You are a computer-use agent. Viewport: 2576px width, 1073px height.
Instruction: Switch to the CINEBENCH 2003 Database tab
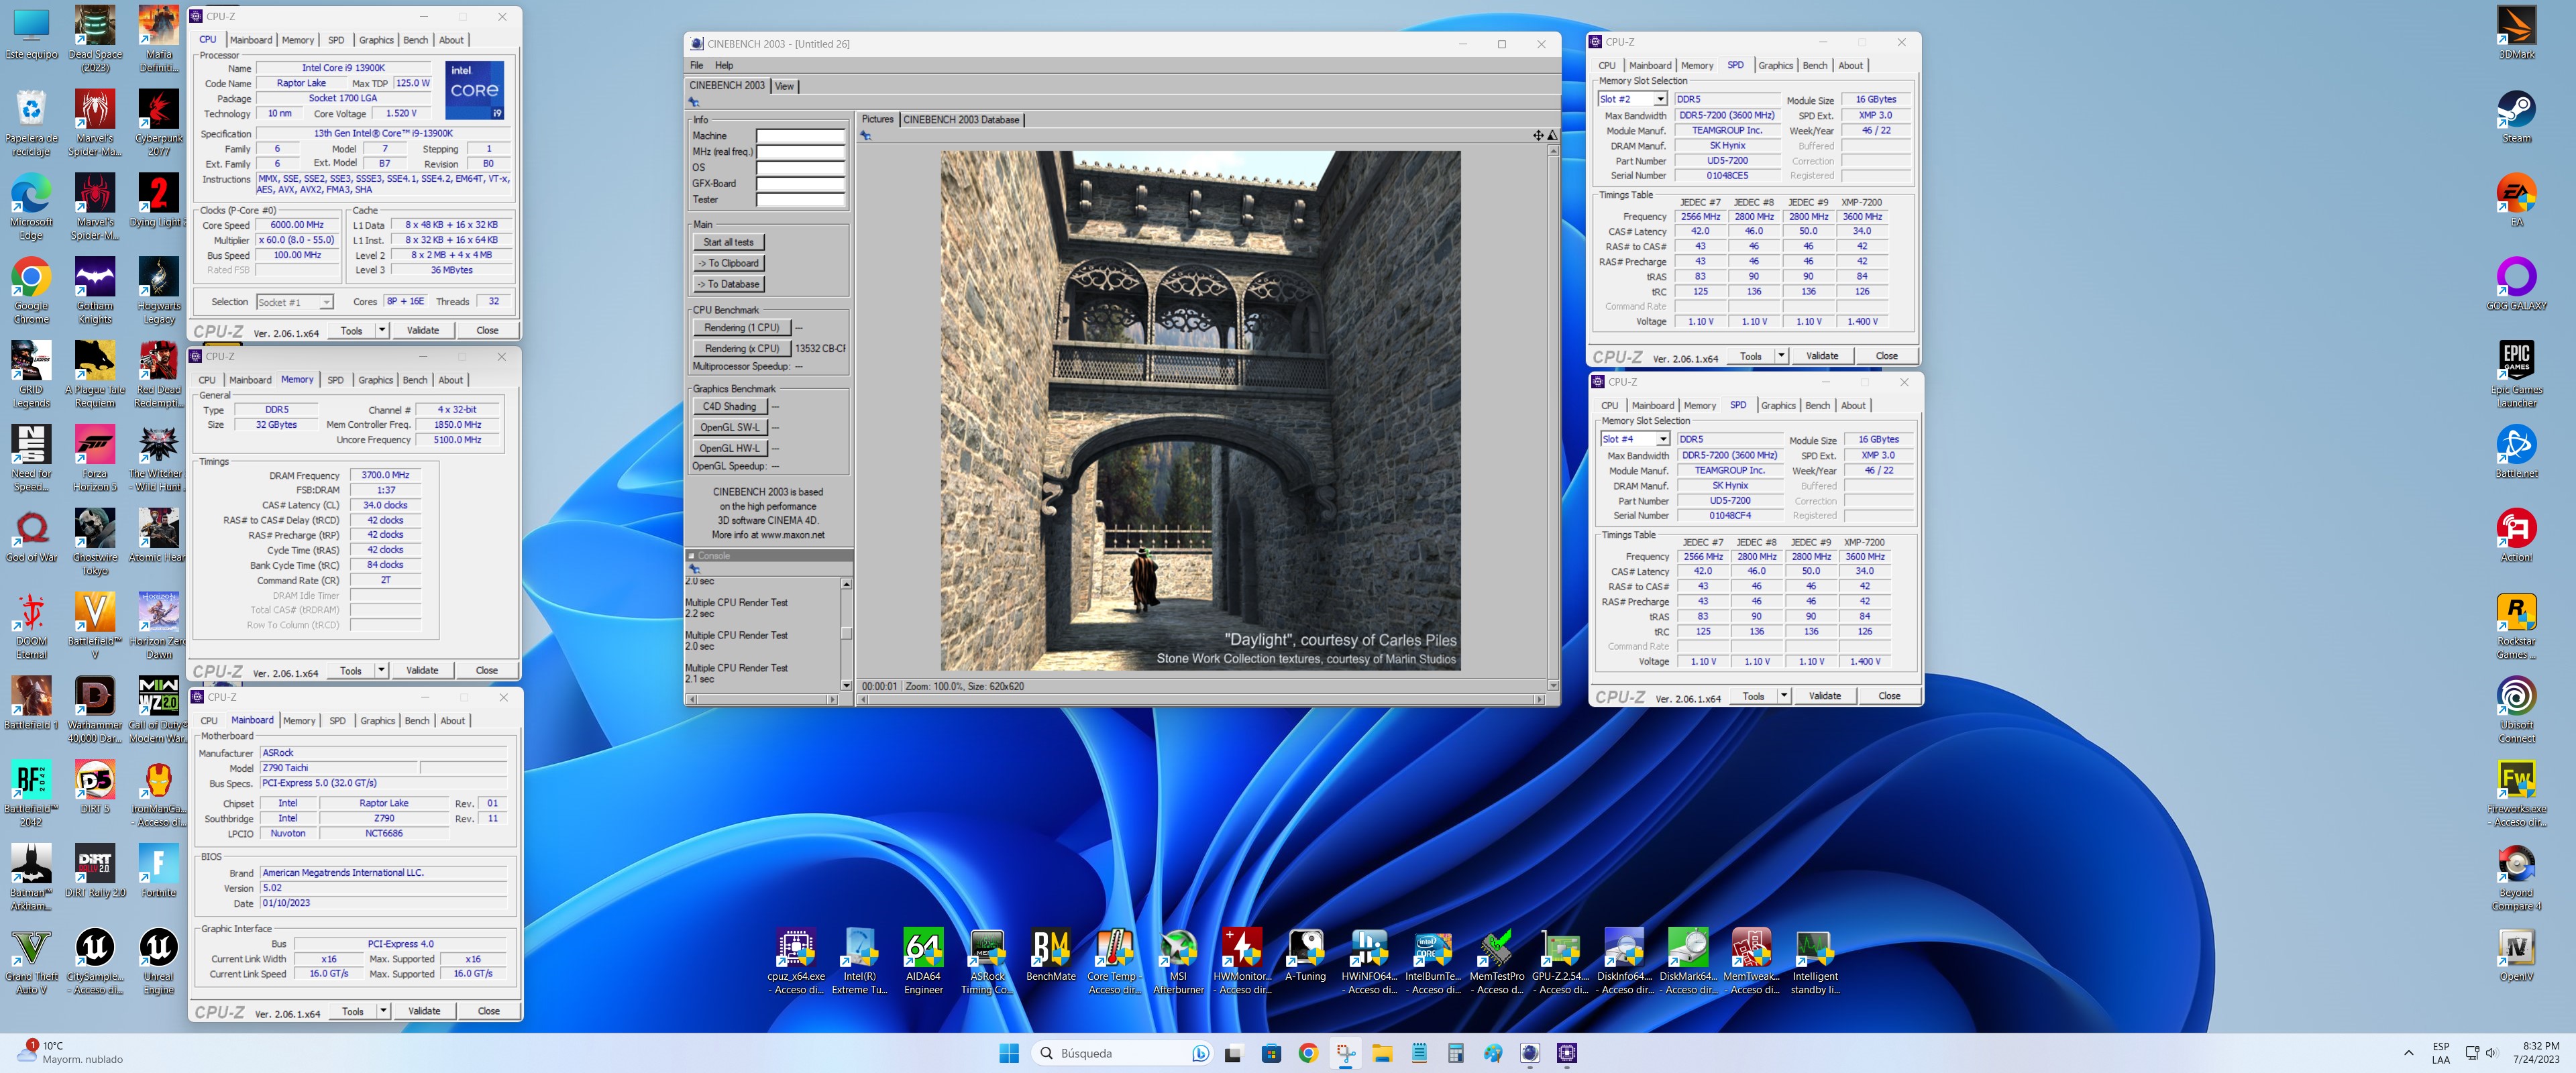[x=961, y=119]
